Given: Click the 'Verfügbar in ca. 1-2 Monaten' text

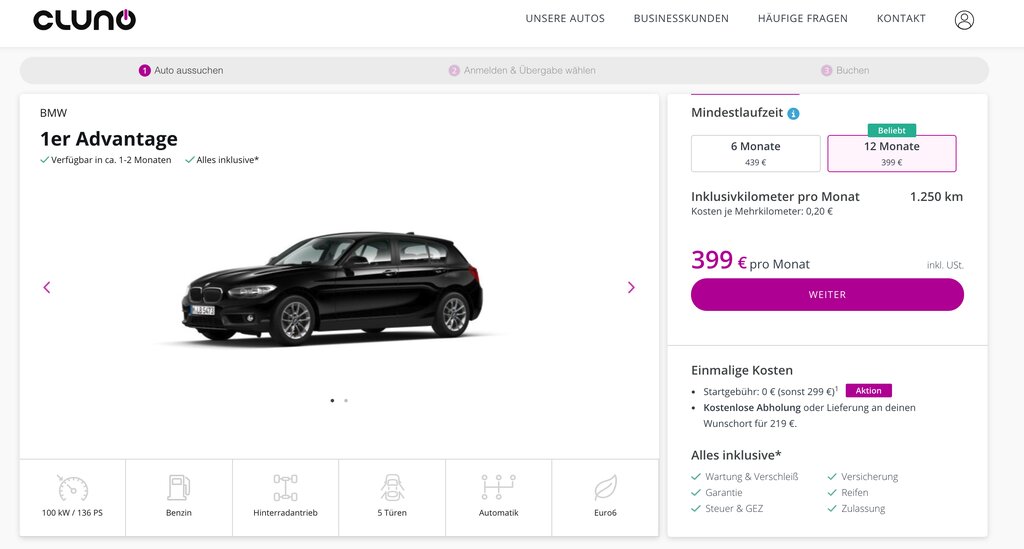Looking at the screenshot, I should [x=111, y=160].
